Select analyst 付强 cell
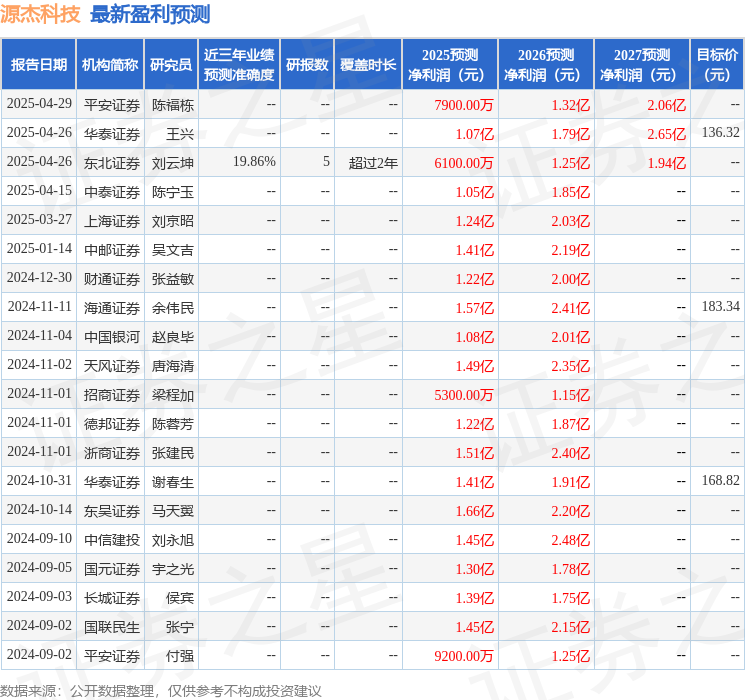 [x=171, y=655]
